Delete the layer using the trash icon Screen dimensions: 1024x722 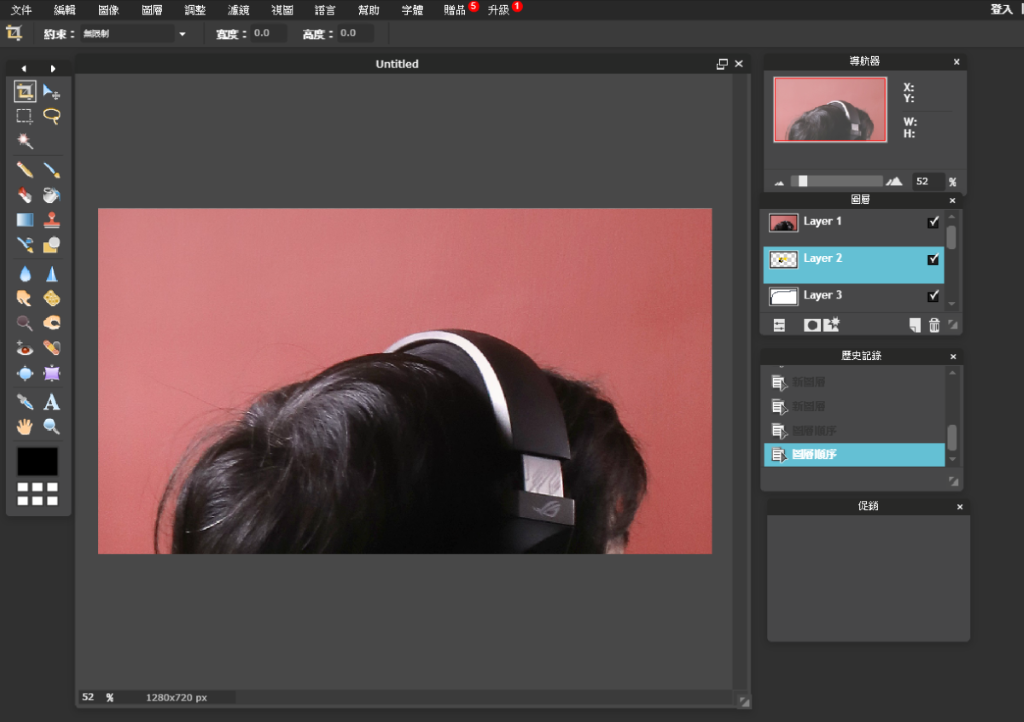[x=935, y=325]
